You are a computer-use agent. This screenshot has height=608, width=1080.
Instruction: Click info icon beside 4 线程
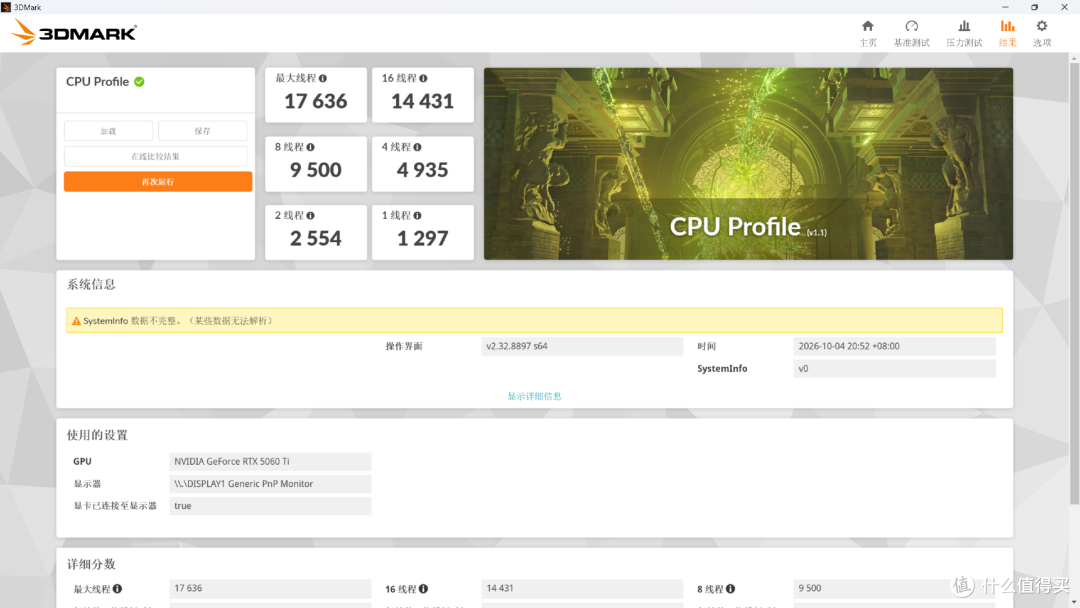click(417, 147)
